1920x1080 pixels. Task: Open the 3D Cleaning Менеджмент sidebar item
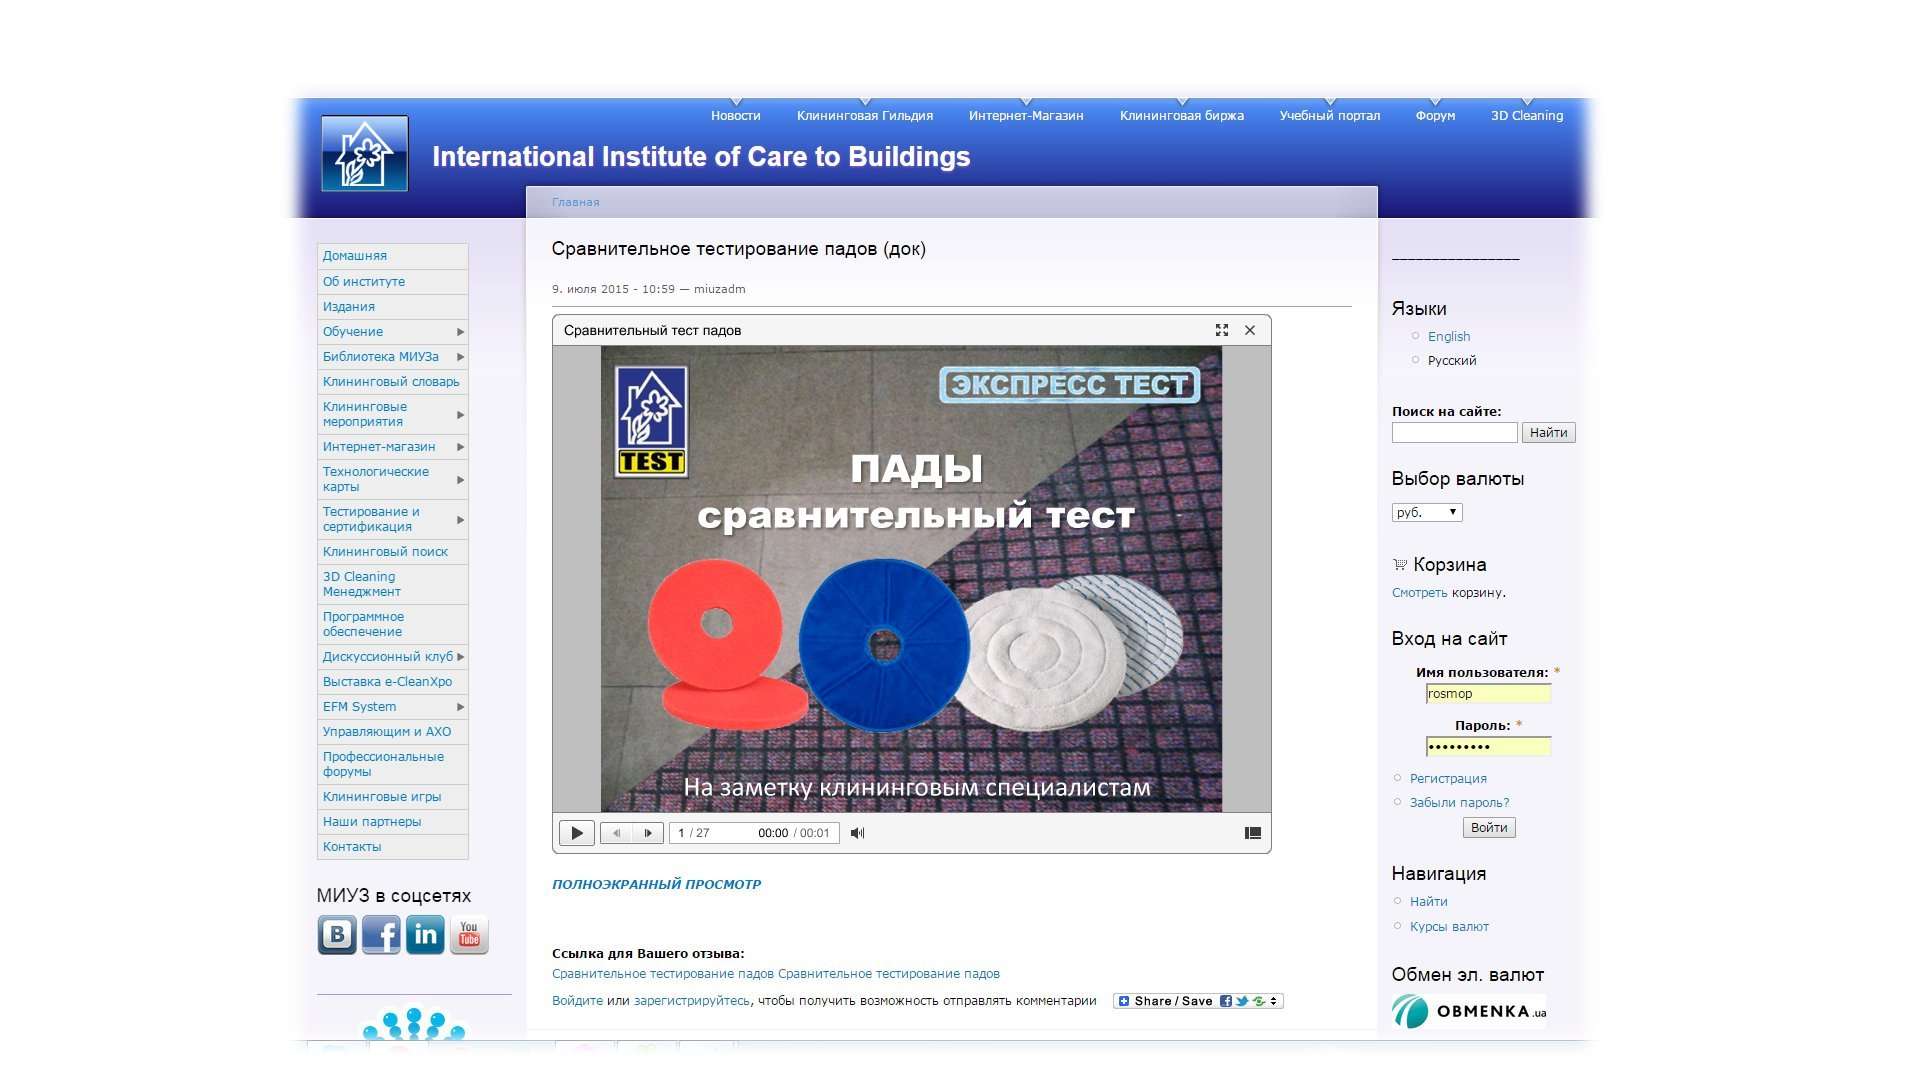[392, 584]
